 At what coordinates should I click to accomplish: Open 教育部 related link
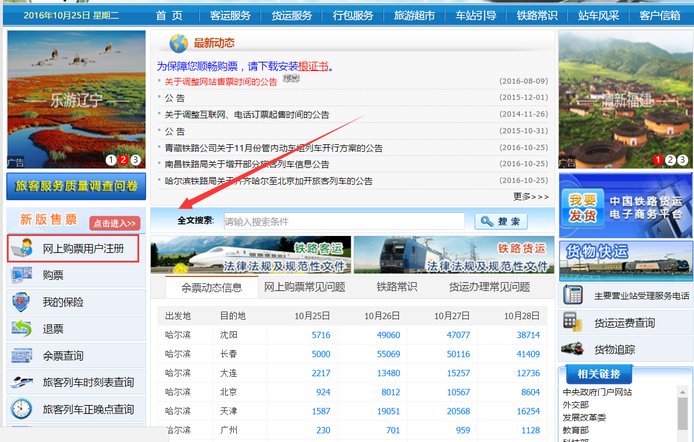(575, 430)
